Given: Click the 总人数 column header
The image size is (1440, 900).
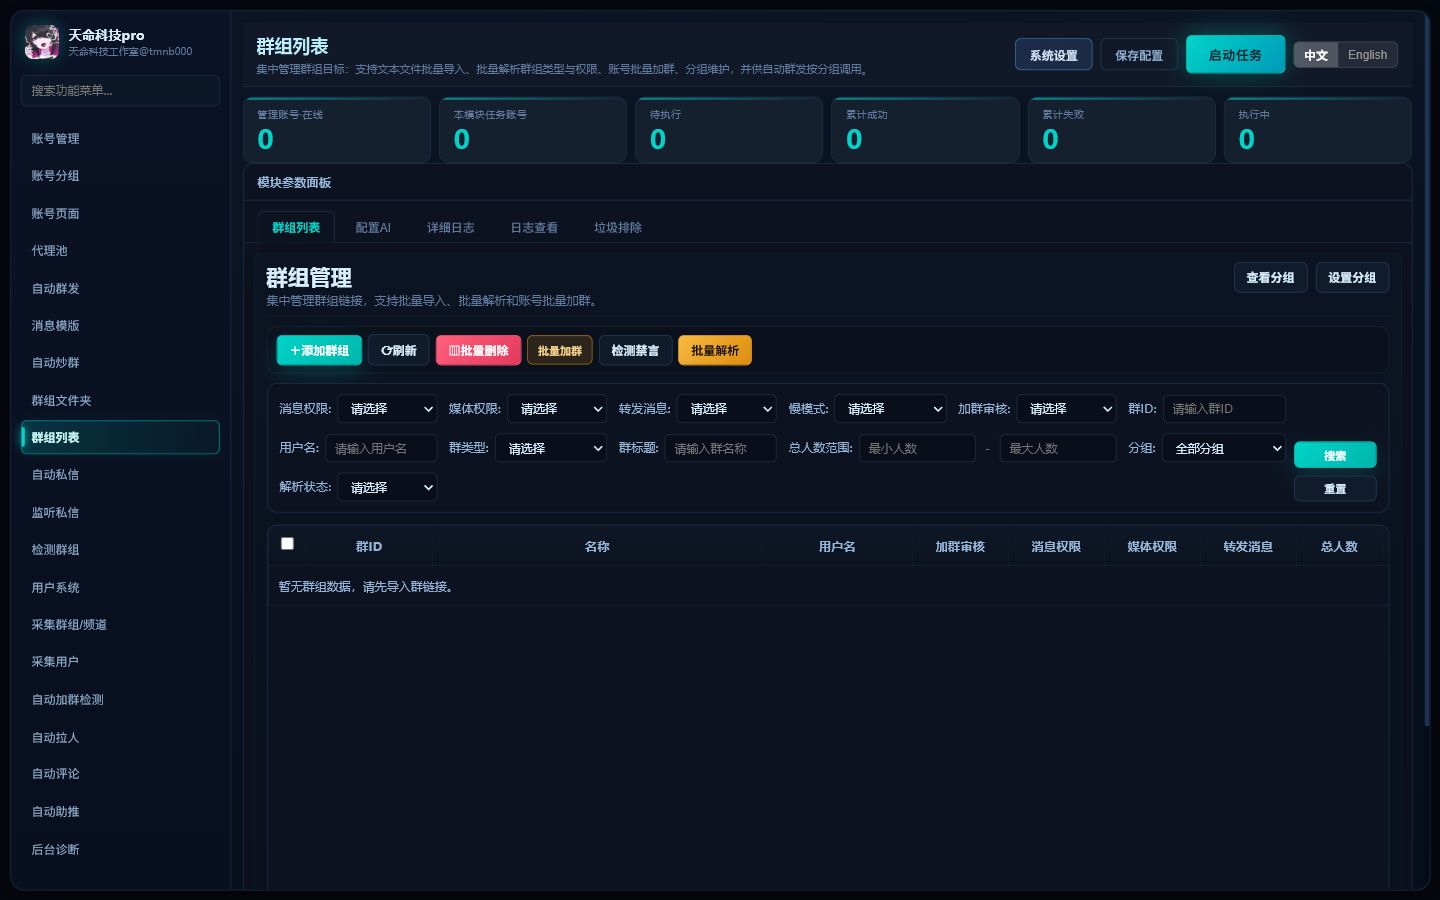Looking at the screenshot, I should pyautogui.click(x=1339, y=547).
